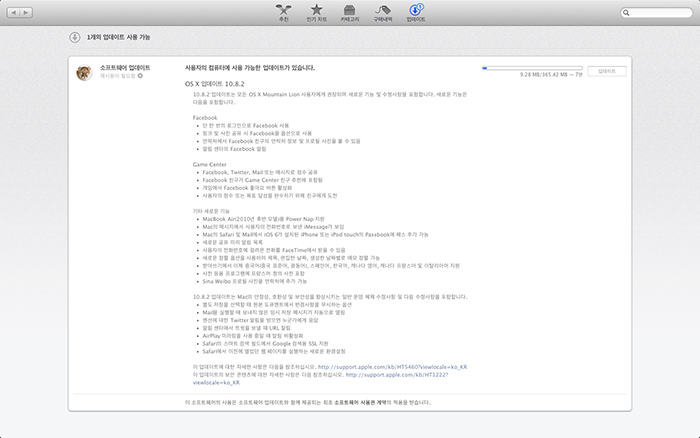Click the App Store search field

point(656,13)
